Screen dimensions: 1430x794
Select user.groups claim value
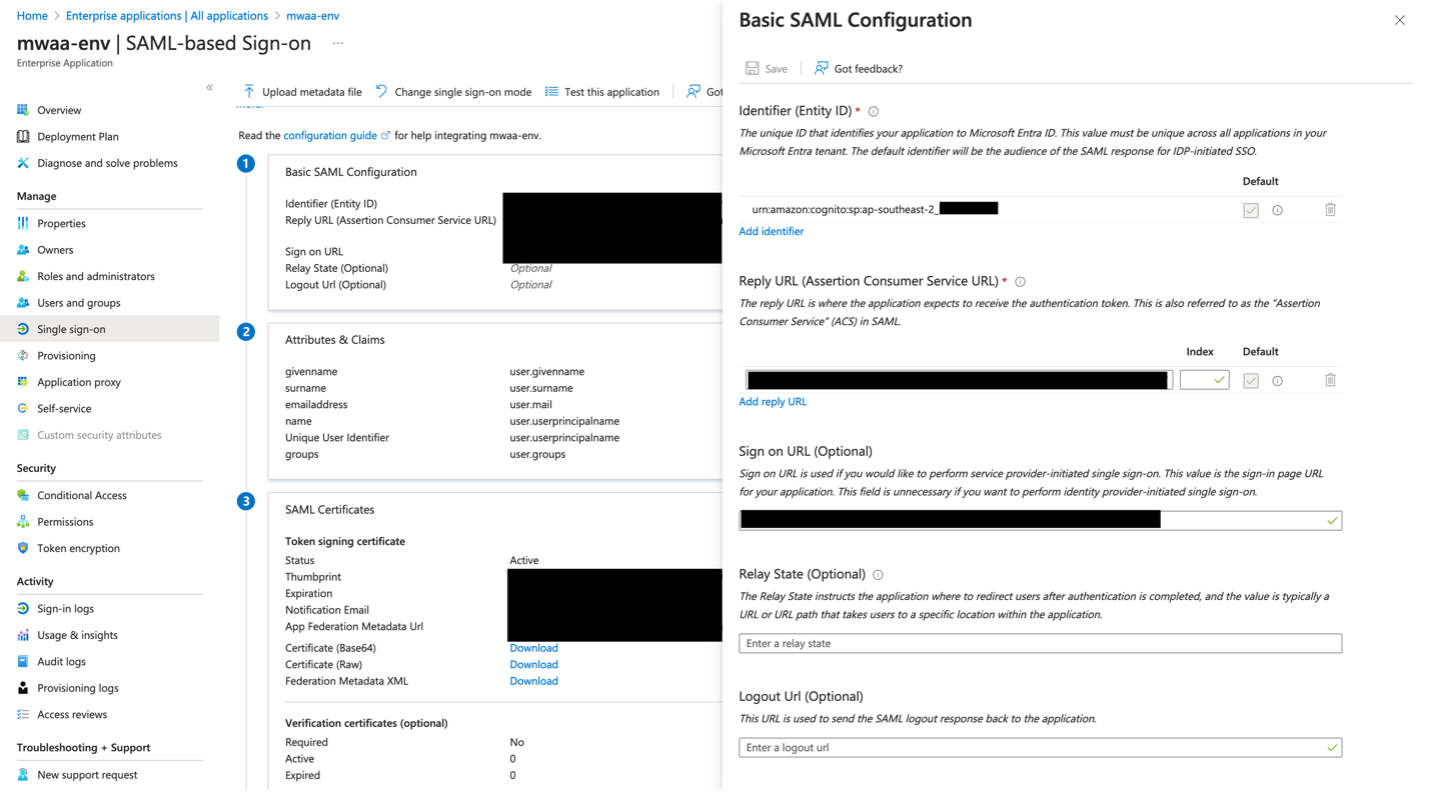(x=538, y=454)
